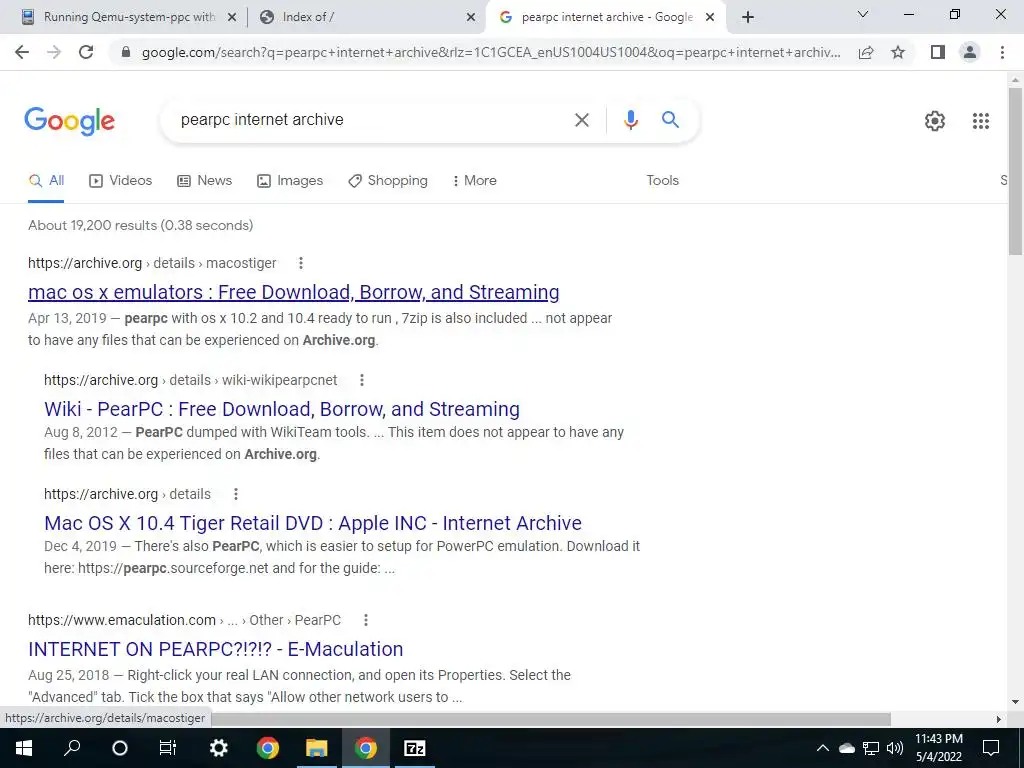Screen dimensions: 1024x768
Task: Open the taskbar clock showing 11:43 PM
Action: point(938,748)
